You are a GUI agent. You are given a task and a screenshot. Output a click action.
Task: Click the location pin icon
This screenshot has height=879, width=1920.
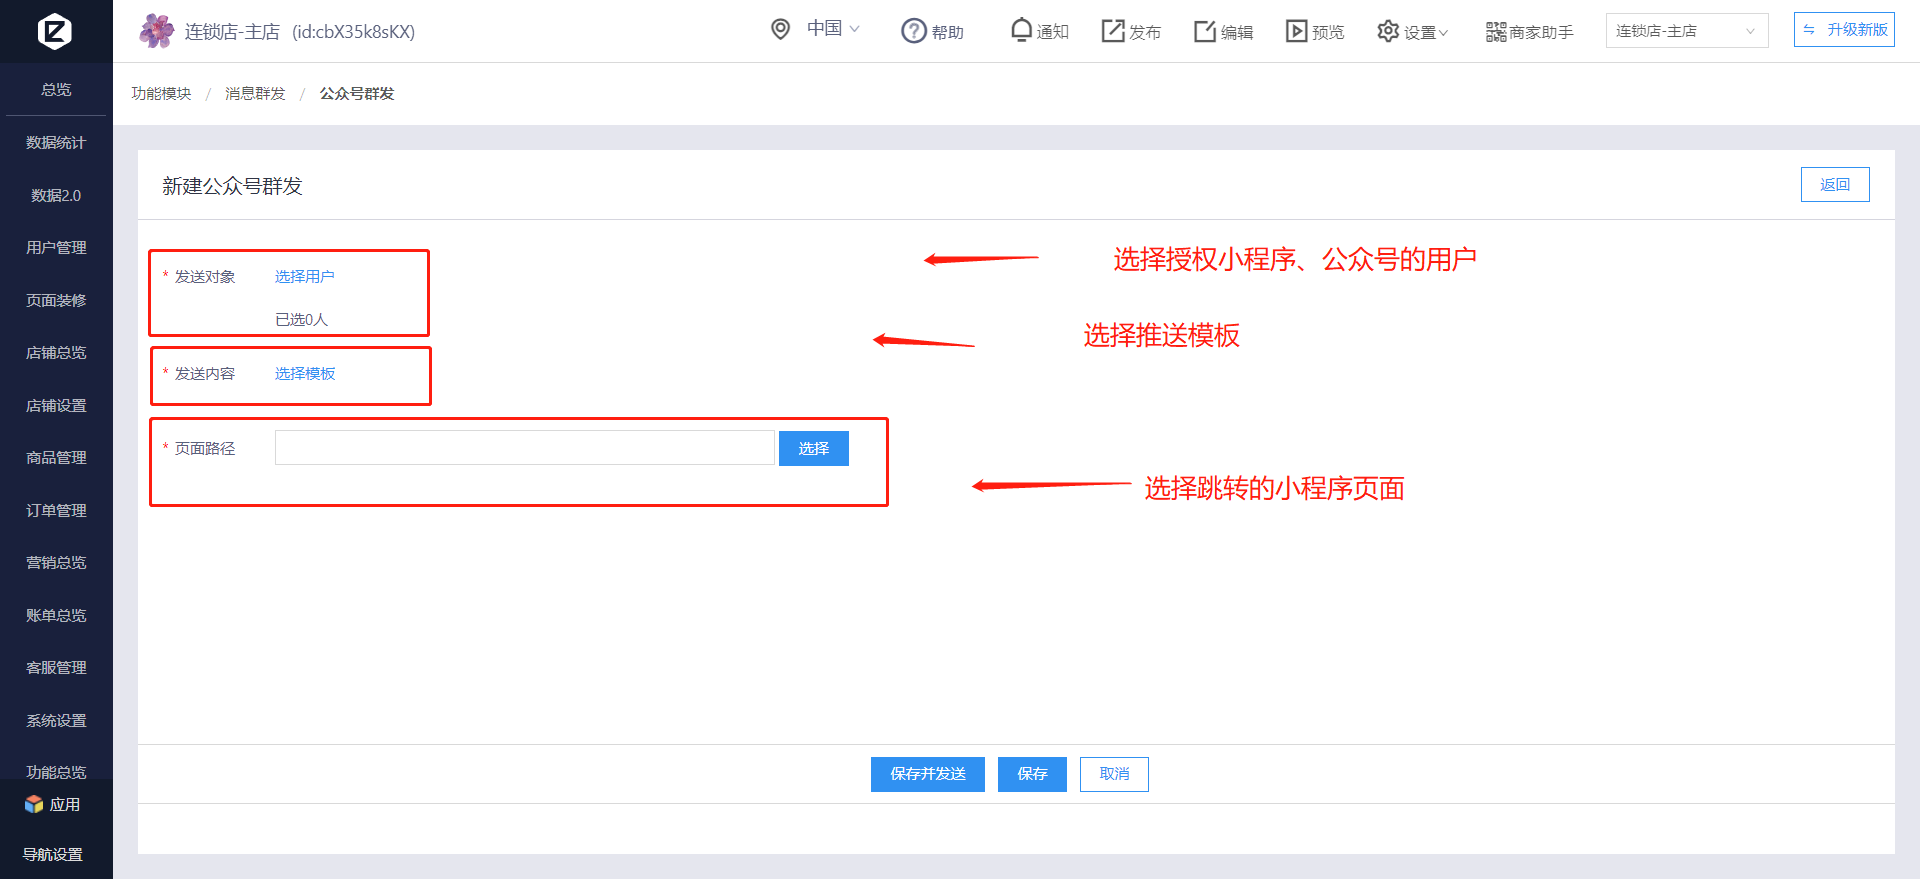click(781, 29)
